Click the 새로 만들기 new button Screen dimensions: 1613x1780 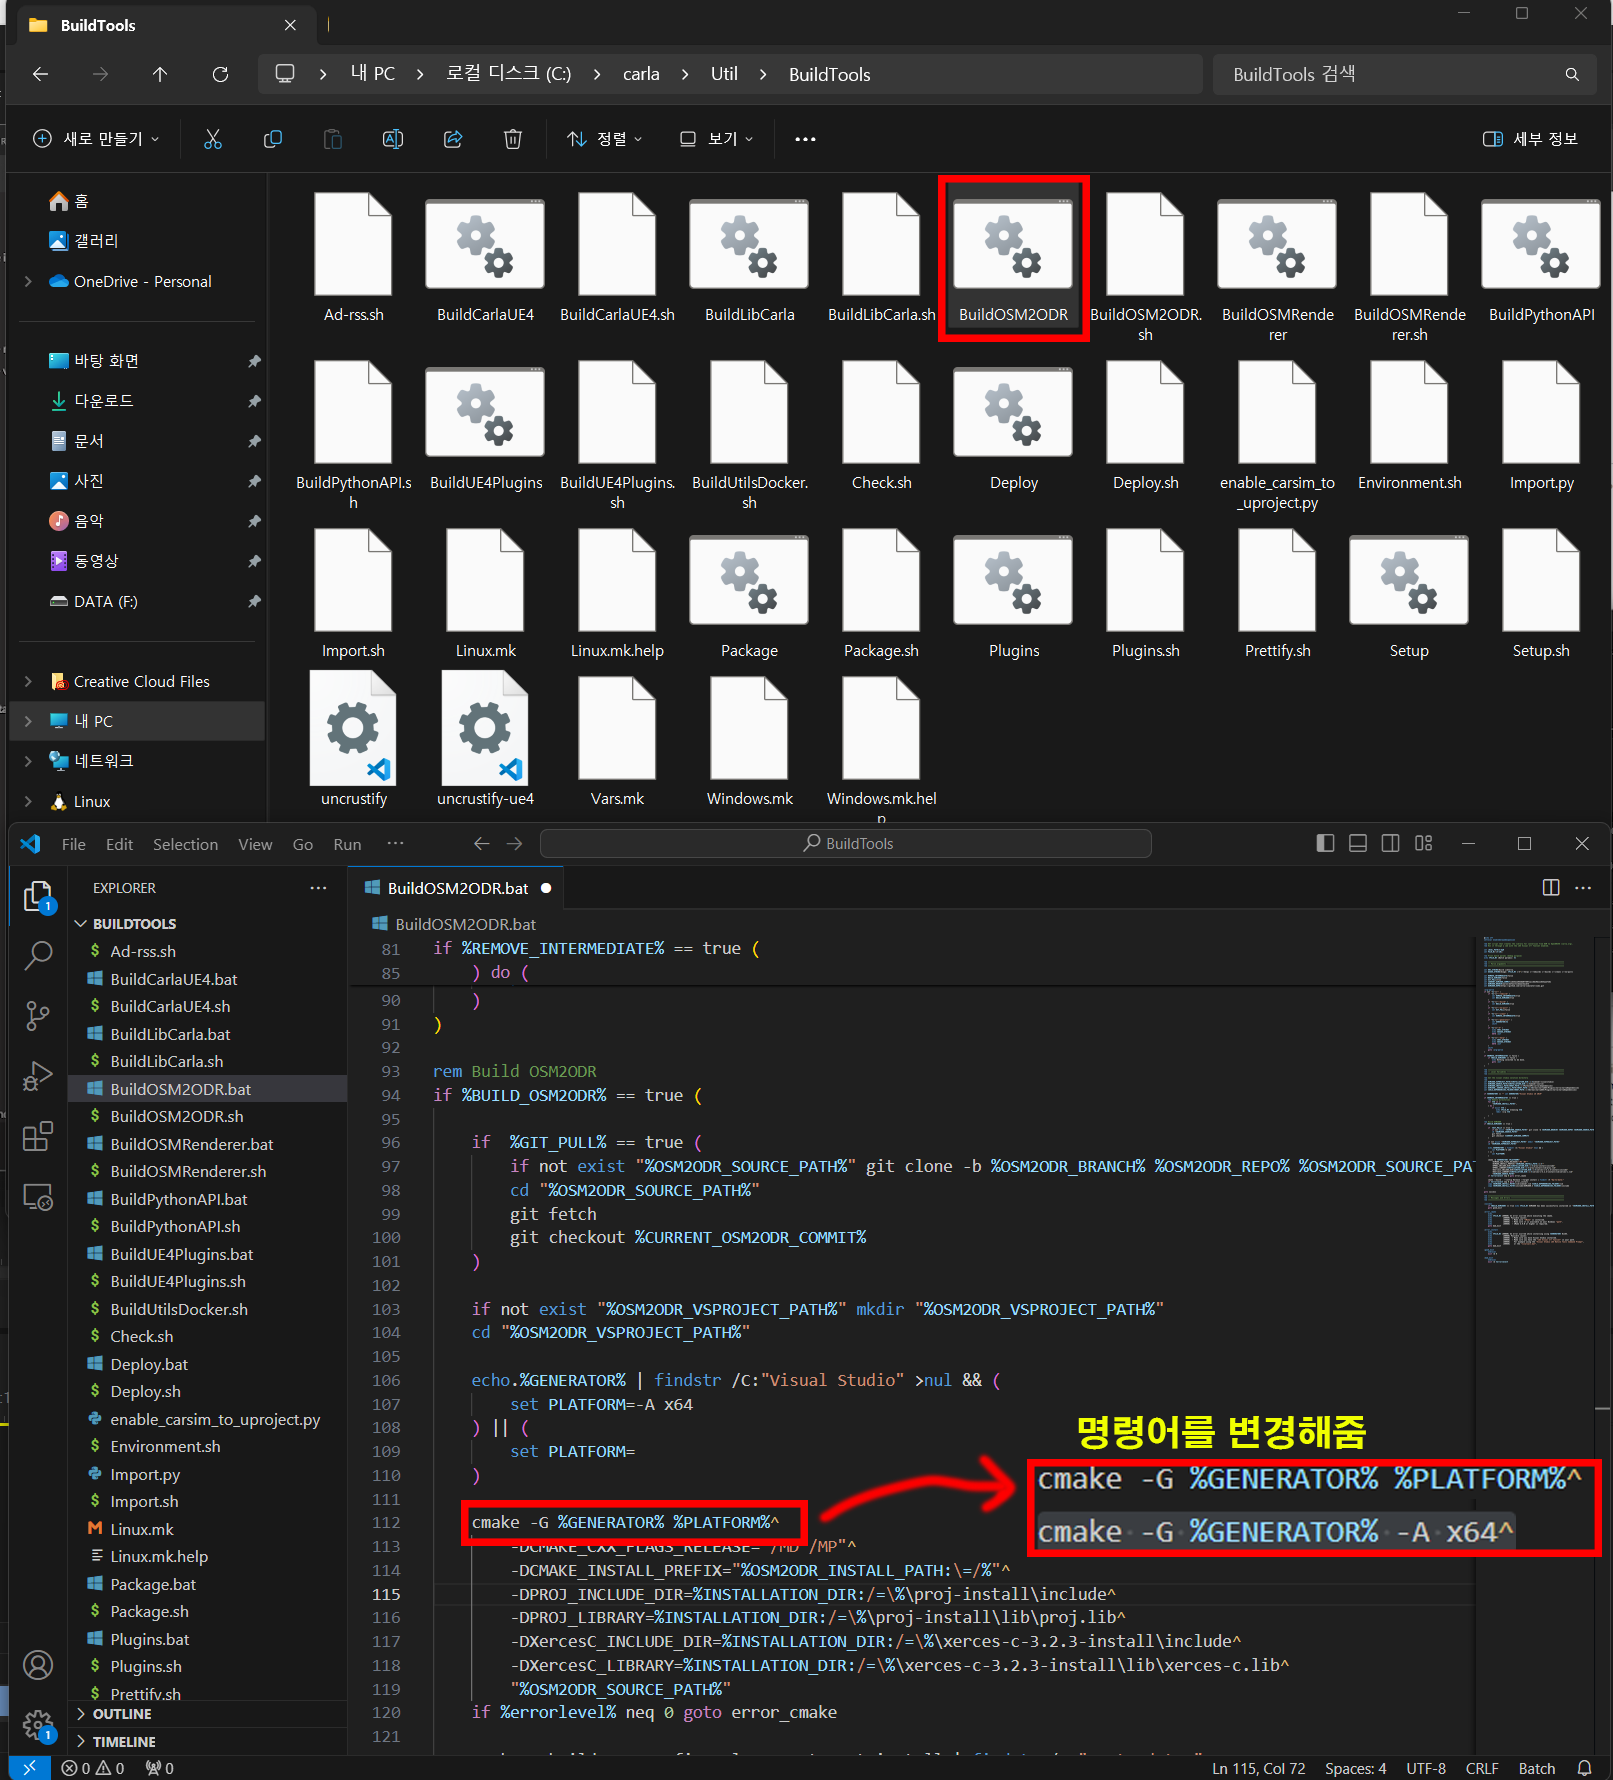[96, 139]
